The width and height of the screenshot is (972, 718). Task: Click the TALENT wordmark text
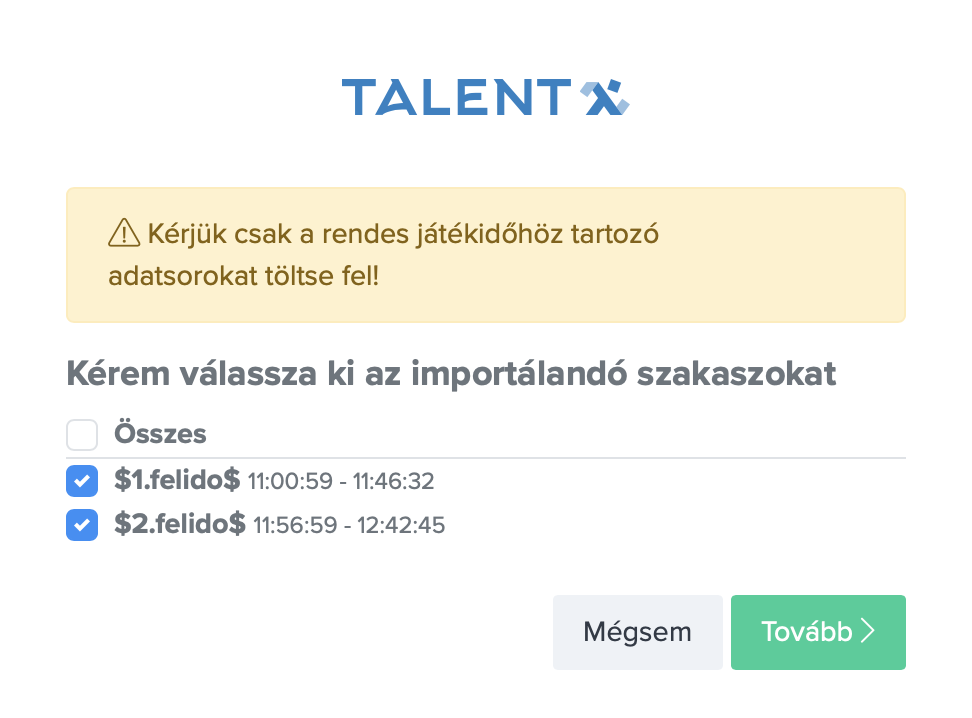point(455,97)
